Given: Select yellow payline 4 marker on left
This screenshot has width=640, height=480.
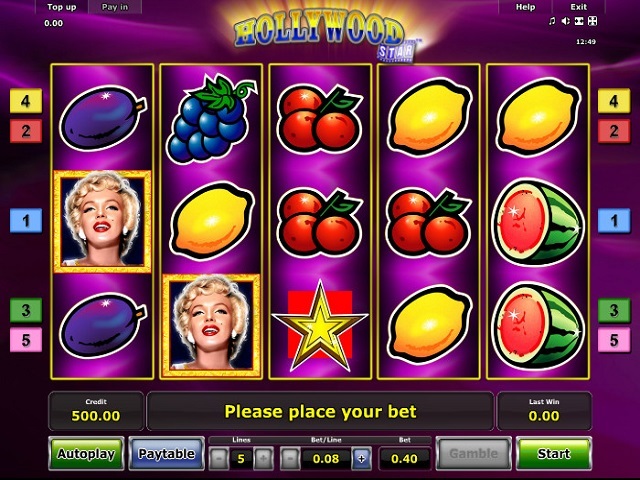Looking at the screenshot, I should pyautogui.click(x=26, y=101).
